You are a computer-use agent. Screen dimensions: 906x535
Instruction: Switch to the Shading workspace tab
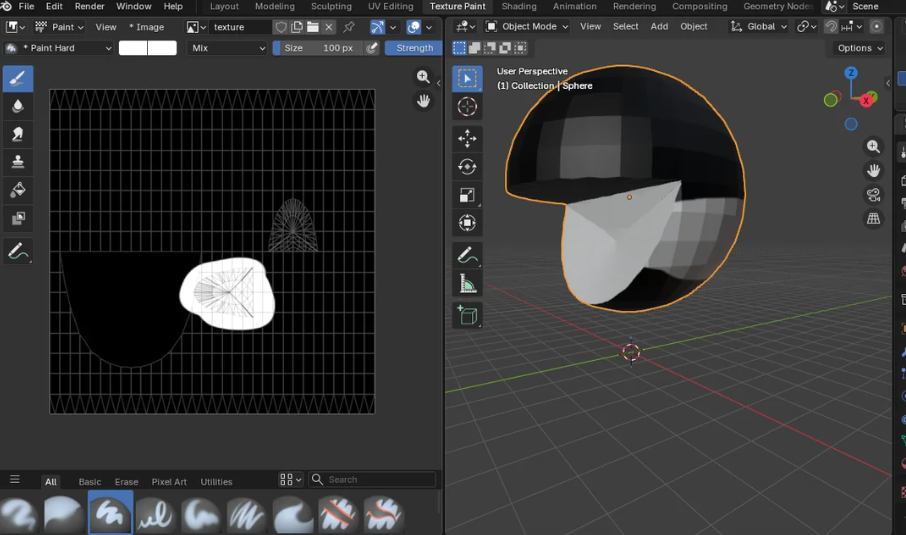click(519, 6)
